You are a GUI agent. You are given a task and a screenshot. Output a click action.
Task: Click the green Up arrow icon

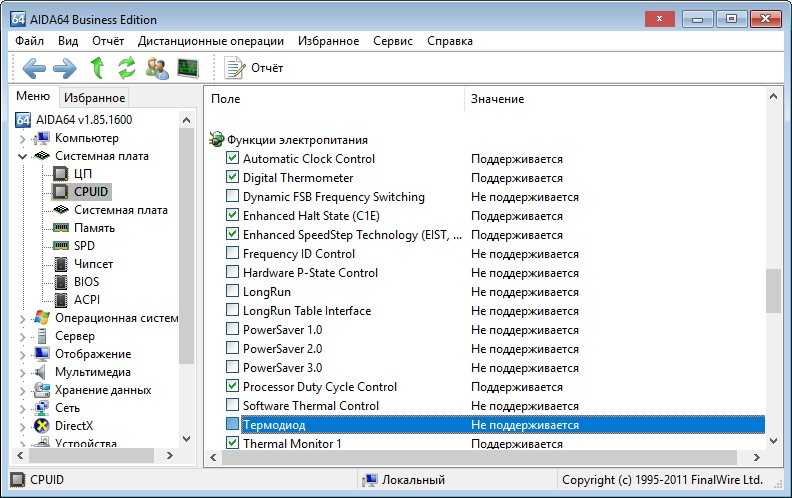click(97, 68)
